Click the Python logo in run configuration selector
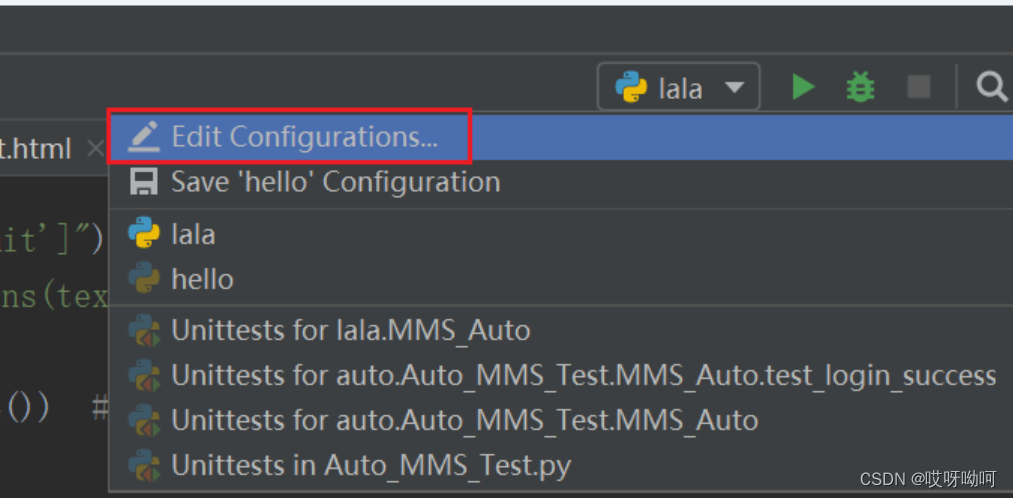Viewport: 1013px width, 498px height. tap(631, 88)
